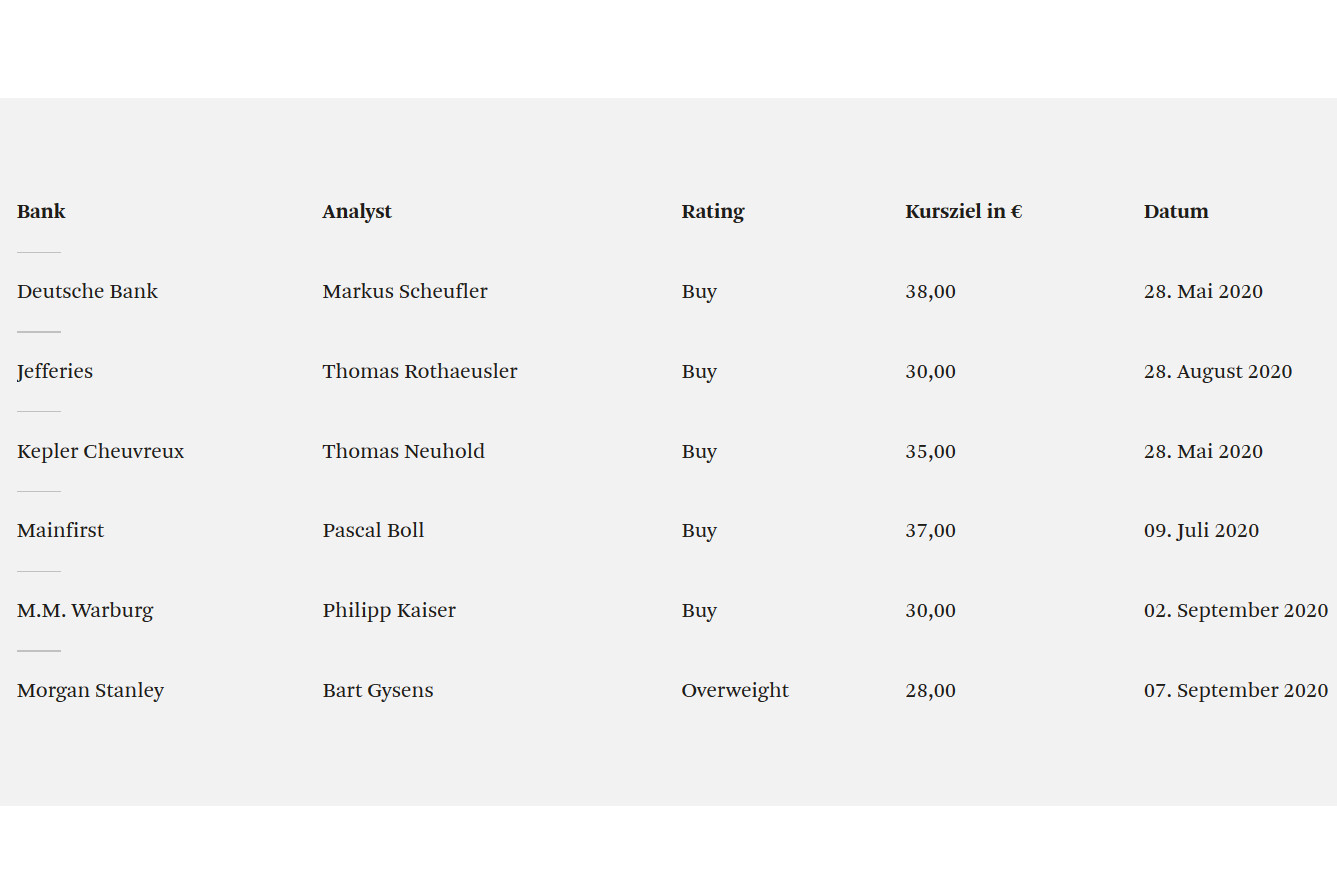Image resolution: width=1337 pixels, height=888 pixels.
Task: Select the 07. September 2020 date
Action: click(x=1236, y=690)
